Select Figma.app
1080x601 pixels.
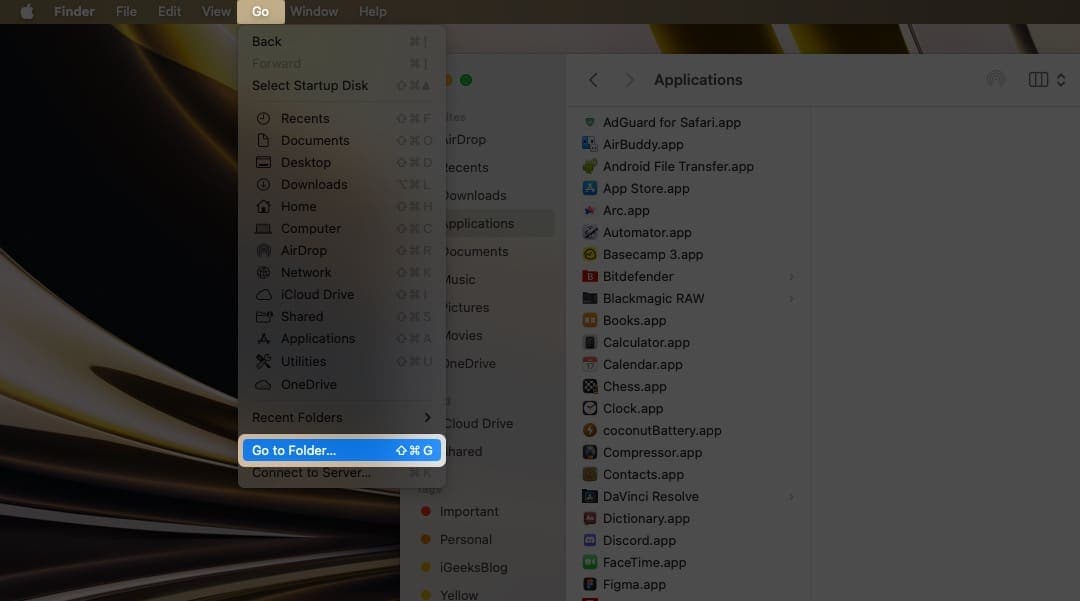pos(634,585)
